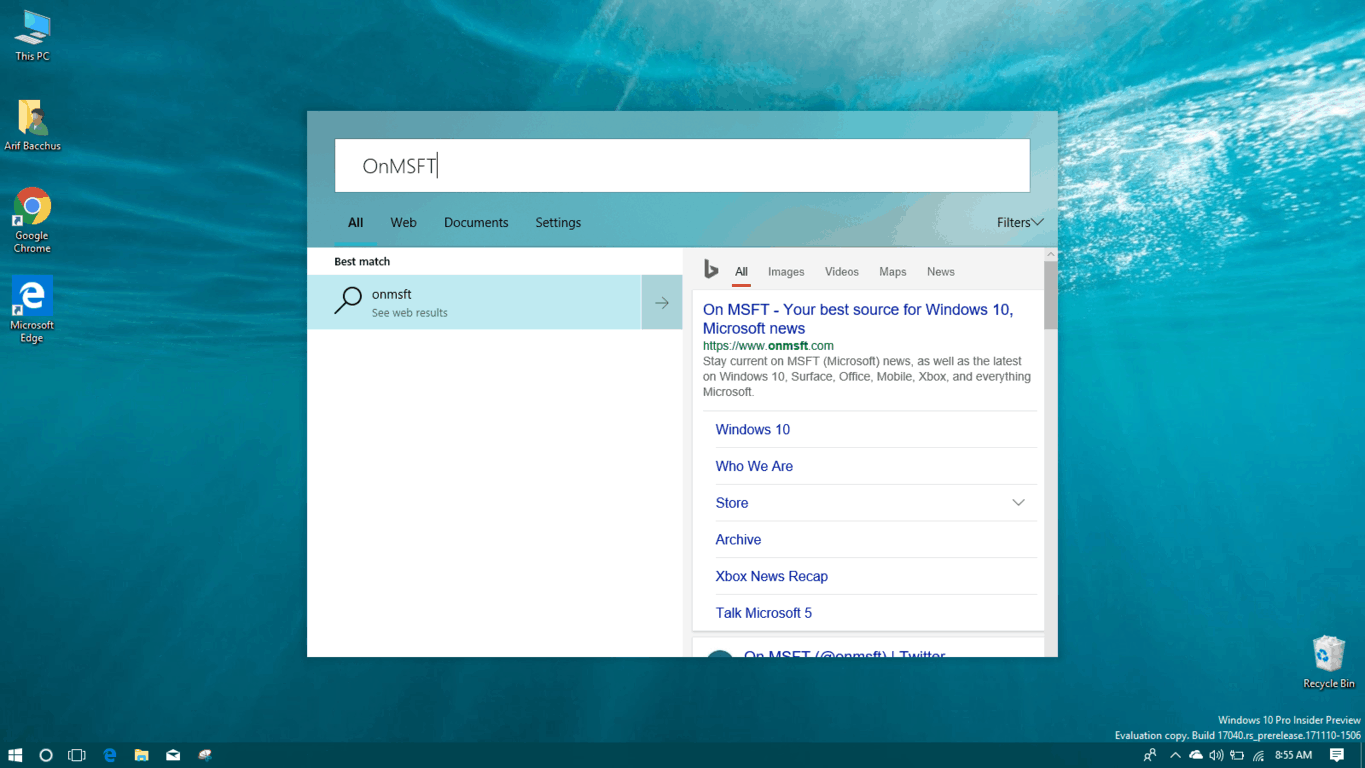Open the Who We Are sitelink

(754, 466)
